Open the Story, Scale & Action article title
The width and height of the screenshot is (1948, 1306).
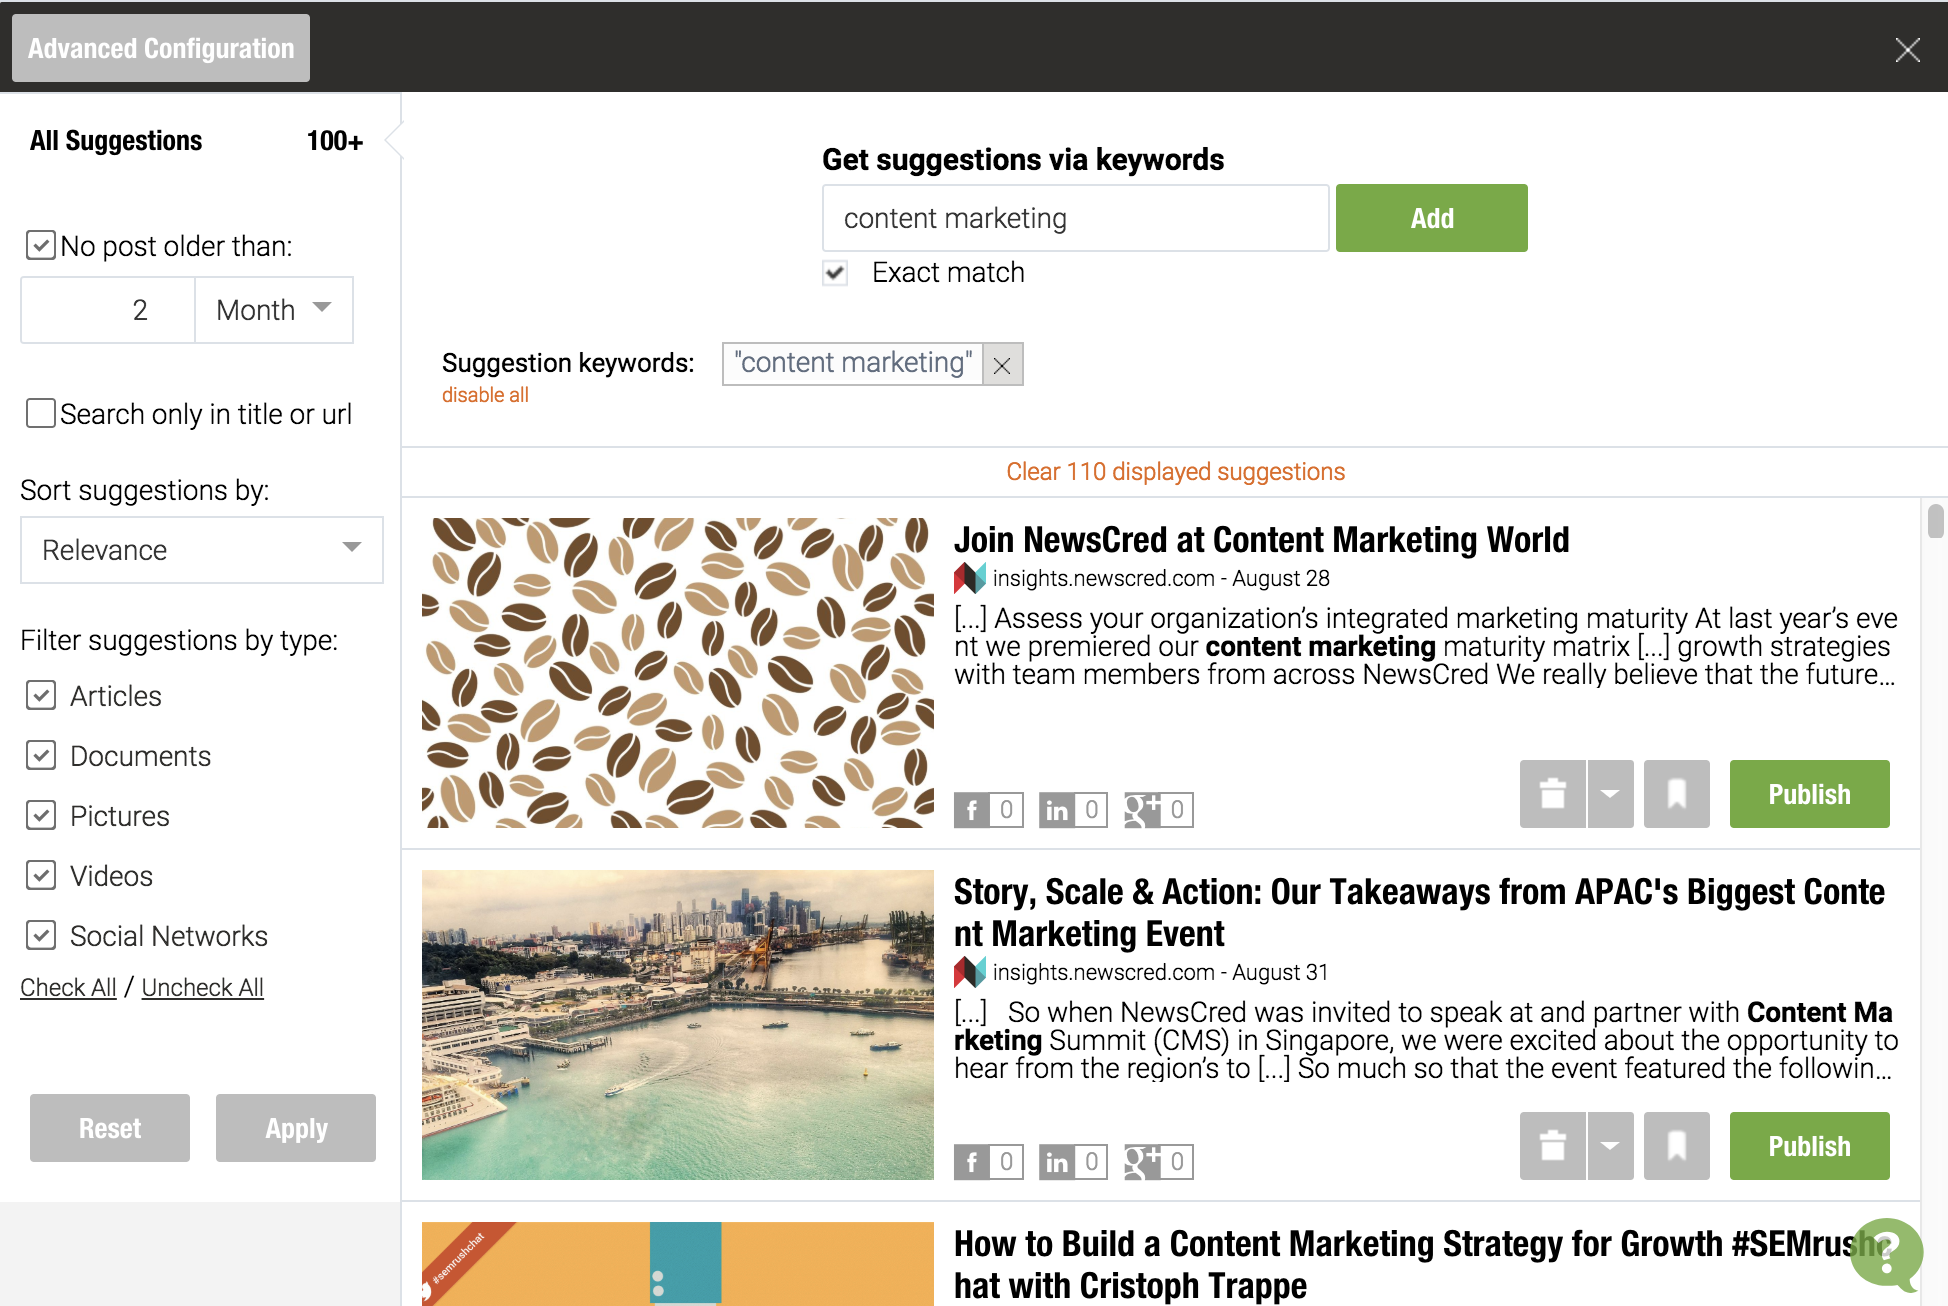(x=1420, y=912)
